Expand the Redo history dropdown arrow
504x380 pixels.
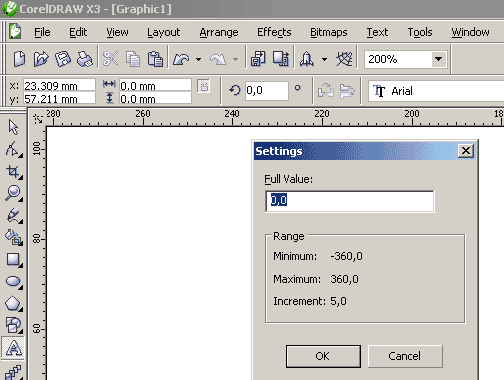pyautogui.click(x=235, y=60)
